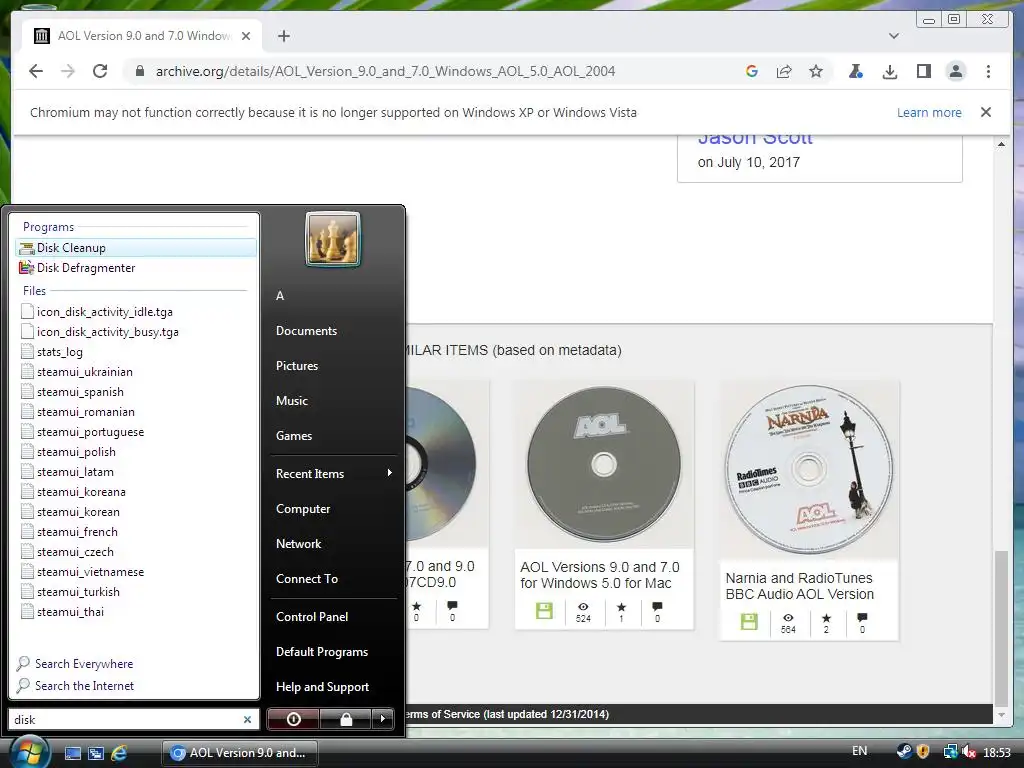Click Learn more link in infobar

click(929, 112)
